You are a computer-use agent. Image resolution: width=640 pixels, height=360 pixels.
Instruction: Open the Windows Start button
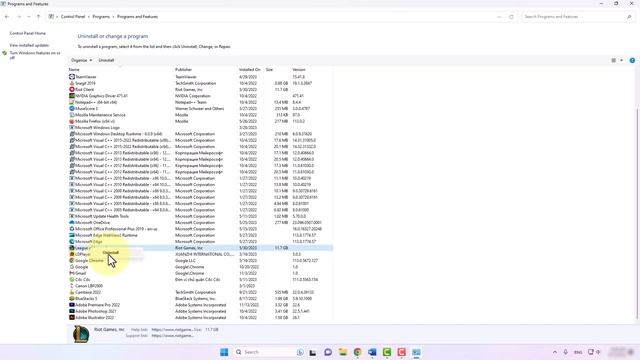click(x=224, y=352)
